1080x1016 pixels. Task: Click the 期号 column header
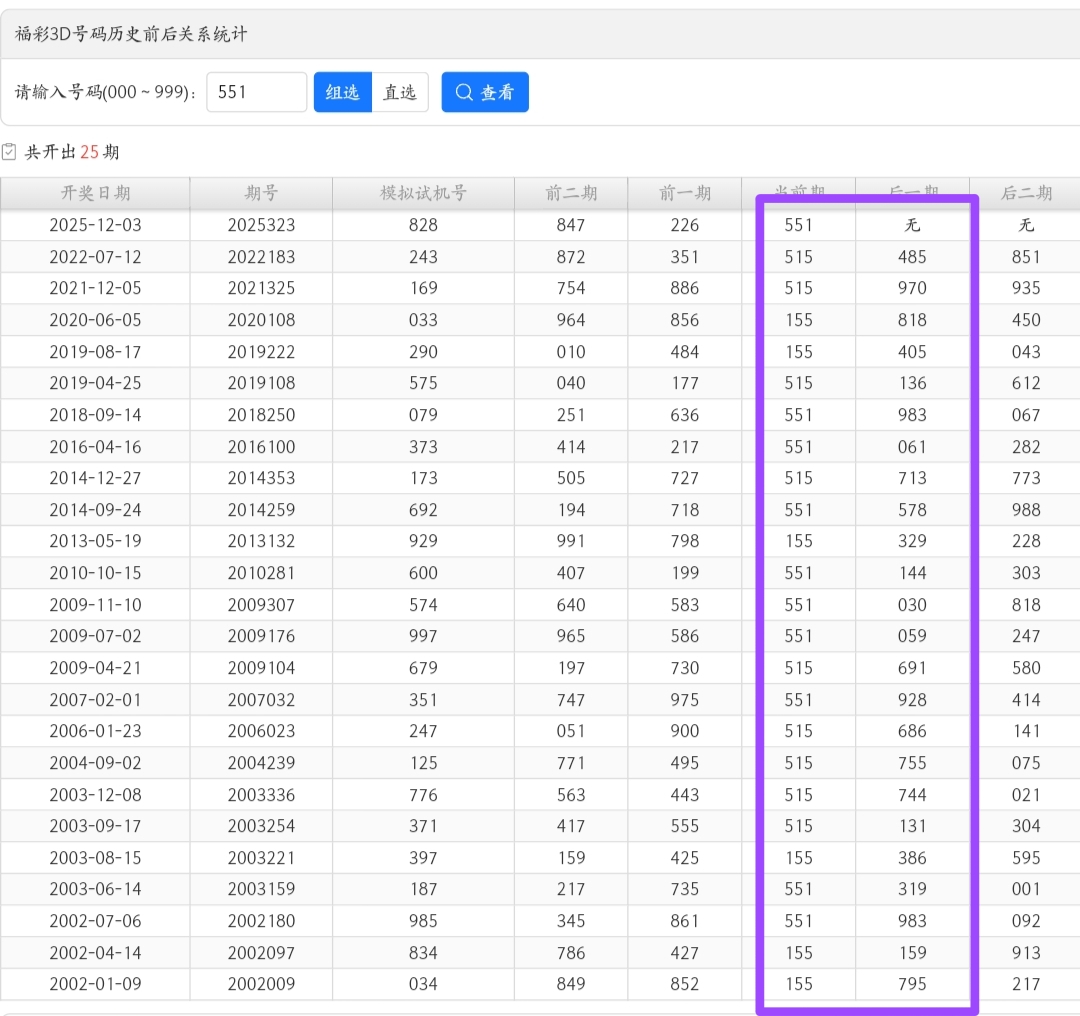point(261,193)
